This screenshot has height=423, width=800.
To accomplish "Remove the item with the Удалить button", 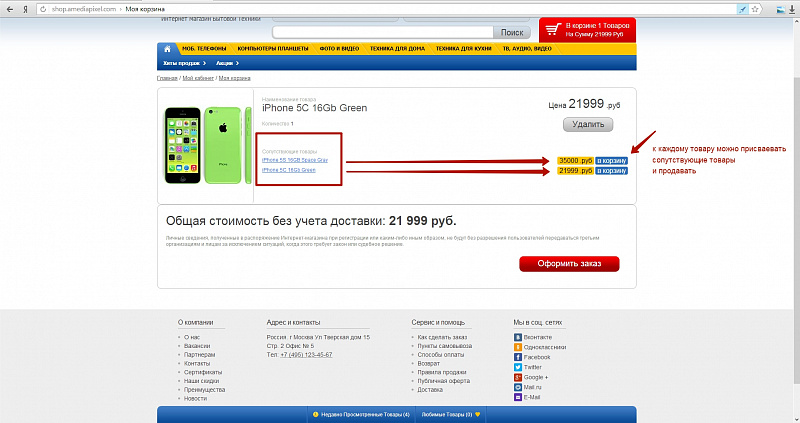I will pyautogui.click(x=588, y=125).
